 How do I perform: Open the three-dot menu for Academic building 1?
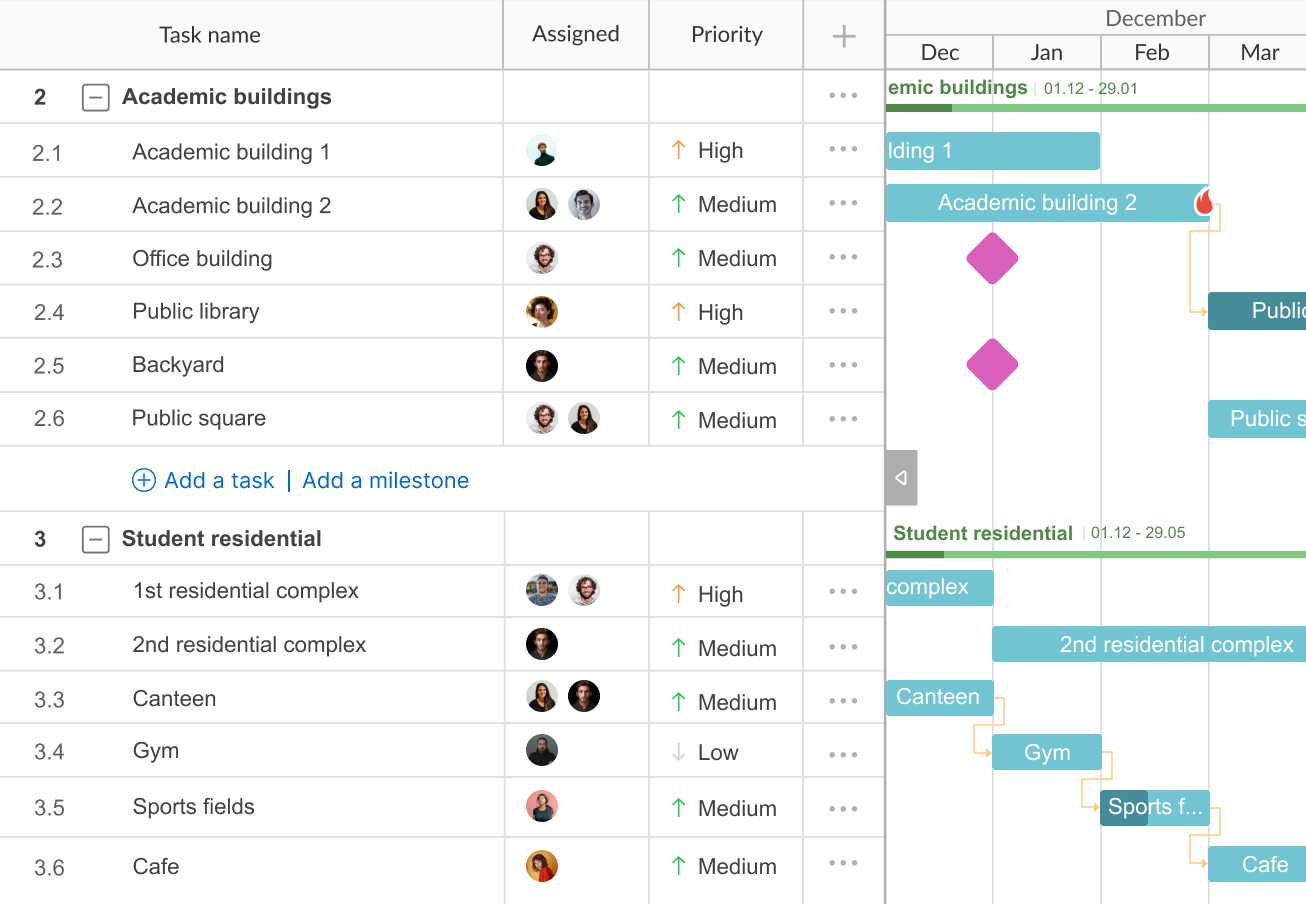click(843, 150)
